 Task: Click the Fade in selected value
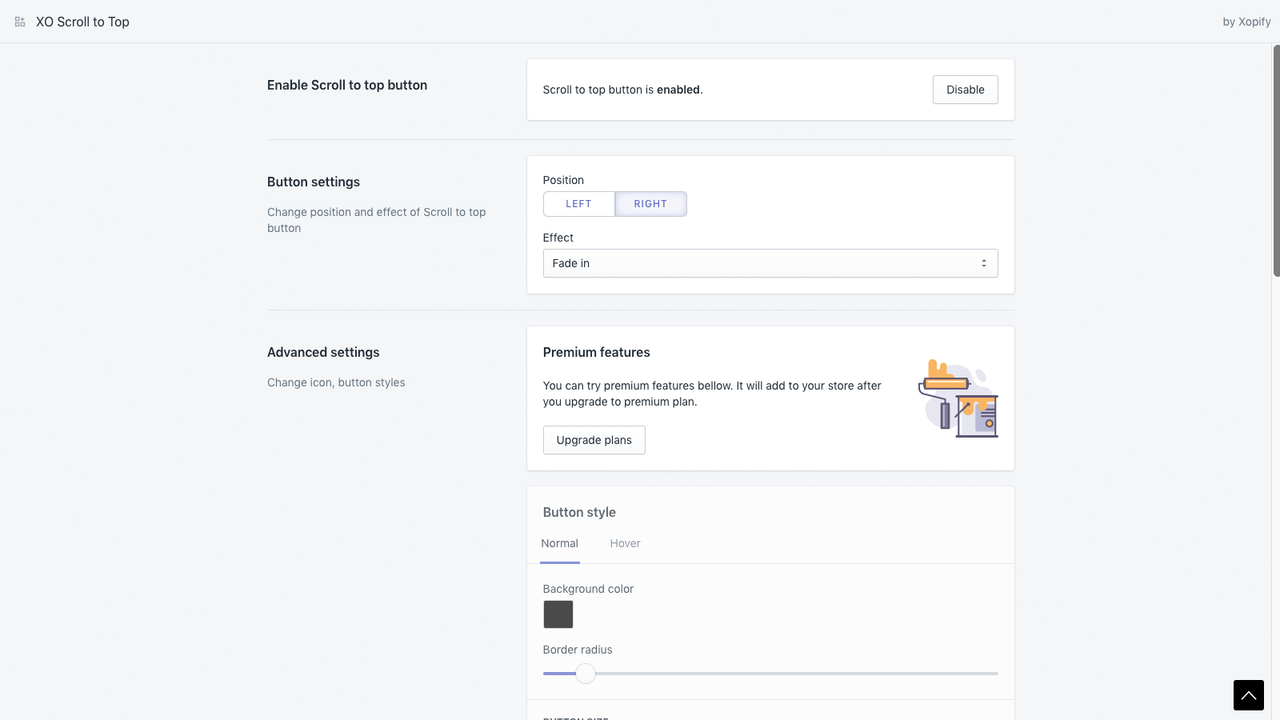pyautogui.click(x=570, y=263)
